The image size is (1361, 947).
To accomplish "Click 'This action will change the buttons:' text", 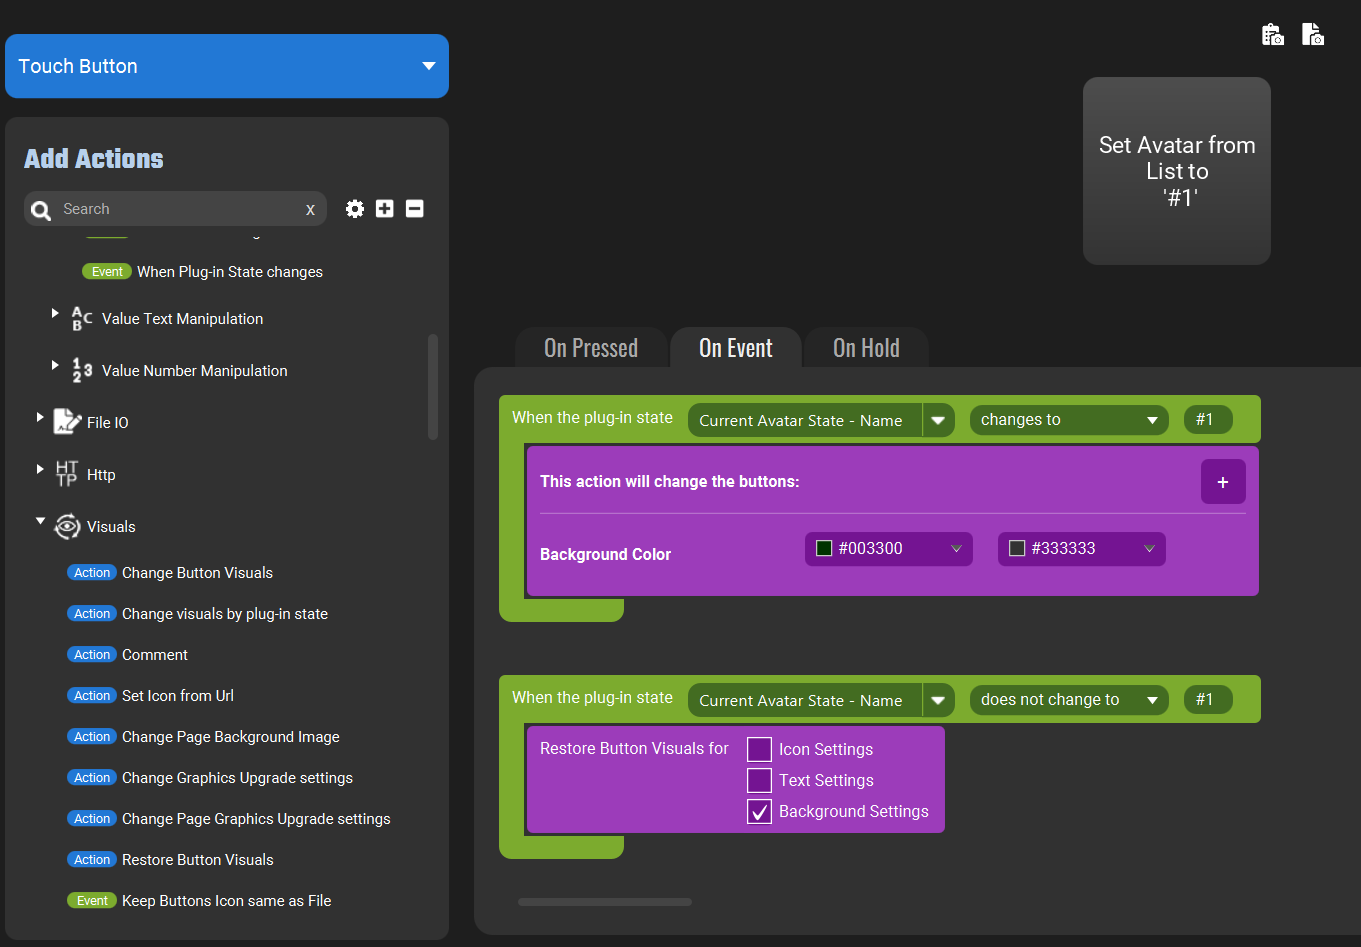I will pyautogui.click(x=670, y=481).
